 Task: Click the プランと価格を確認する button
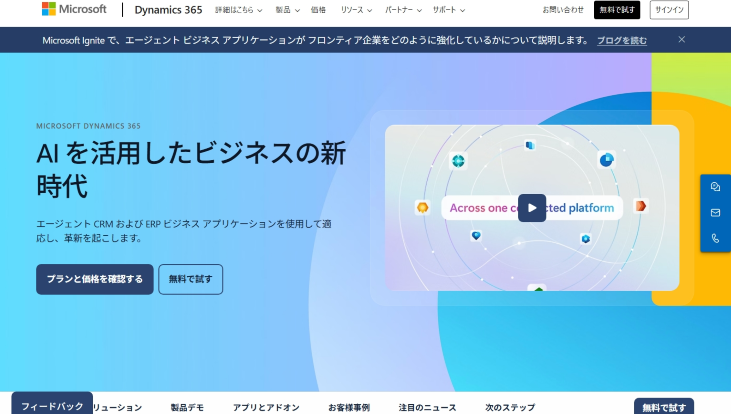click(x=95, y=279)
